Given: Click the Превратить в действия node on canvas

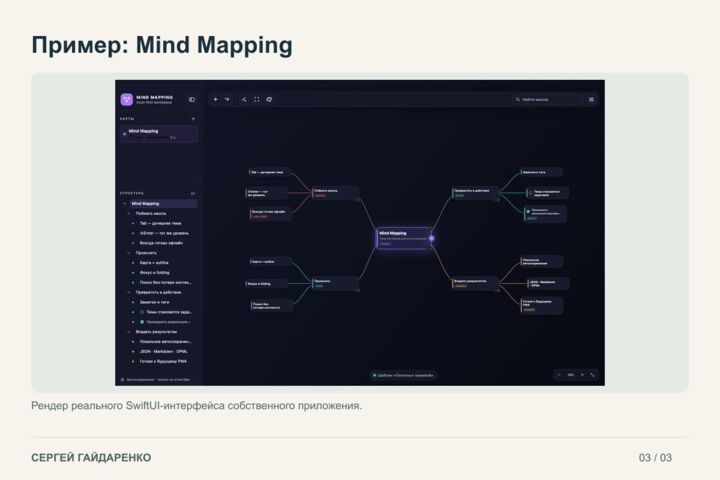Looking at the screenshot, I should coord(476,193).
